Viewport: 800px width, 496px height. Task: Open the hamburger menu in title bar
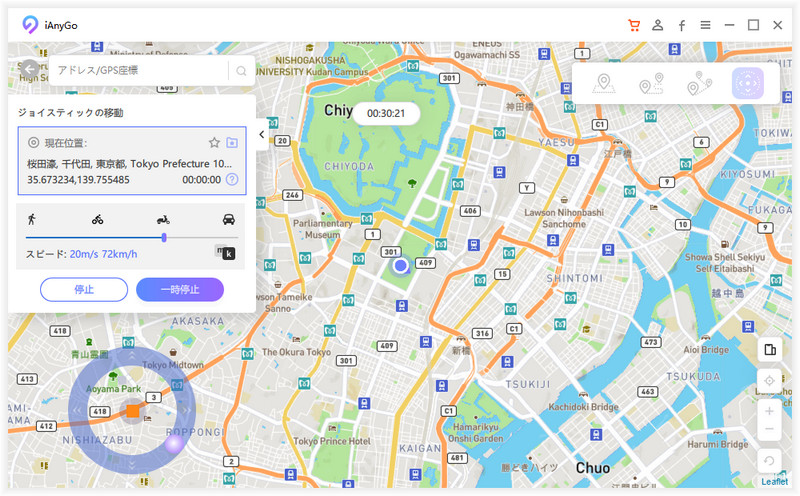(706, 25)
